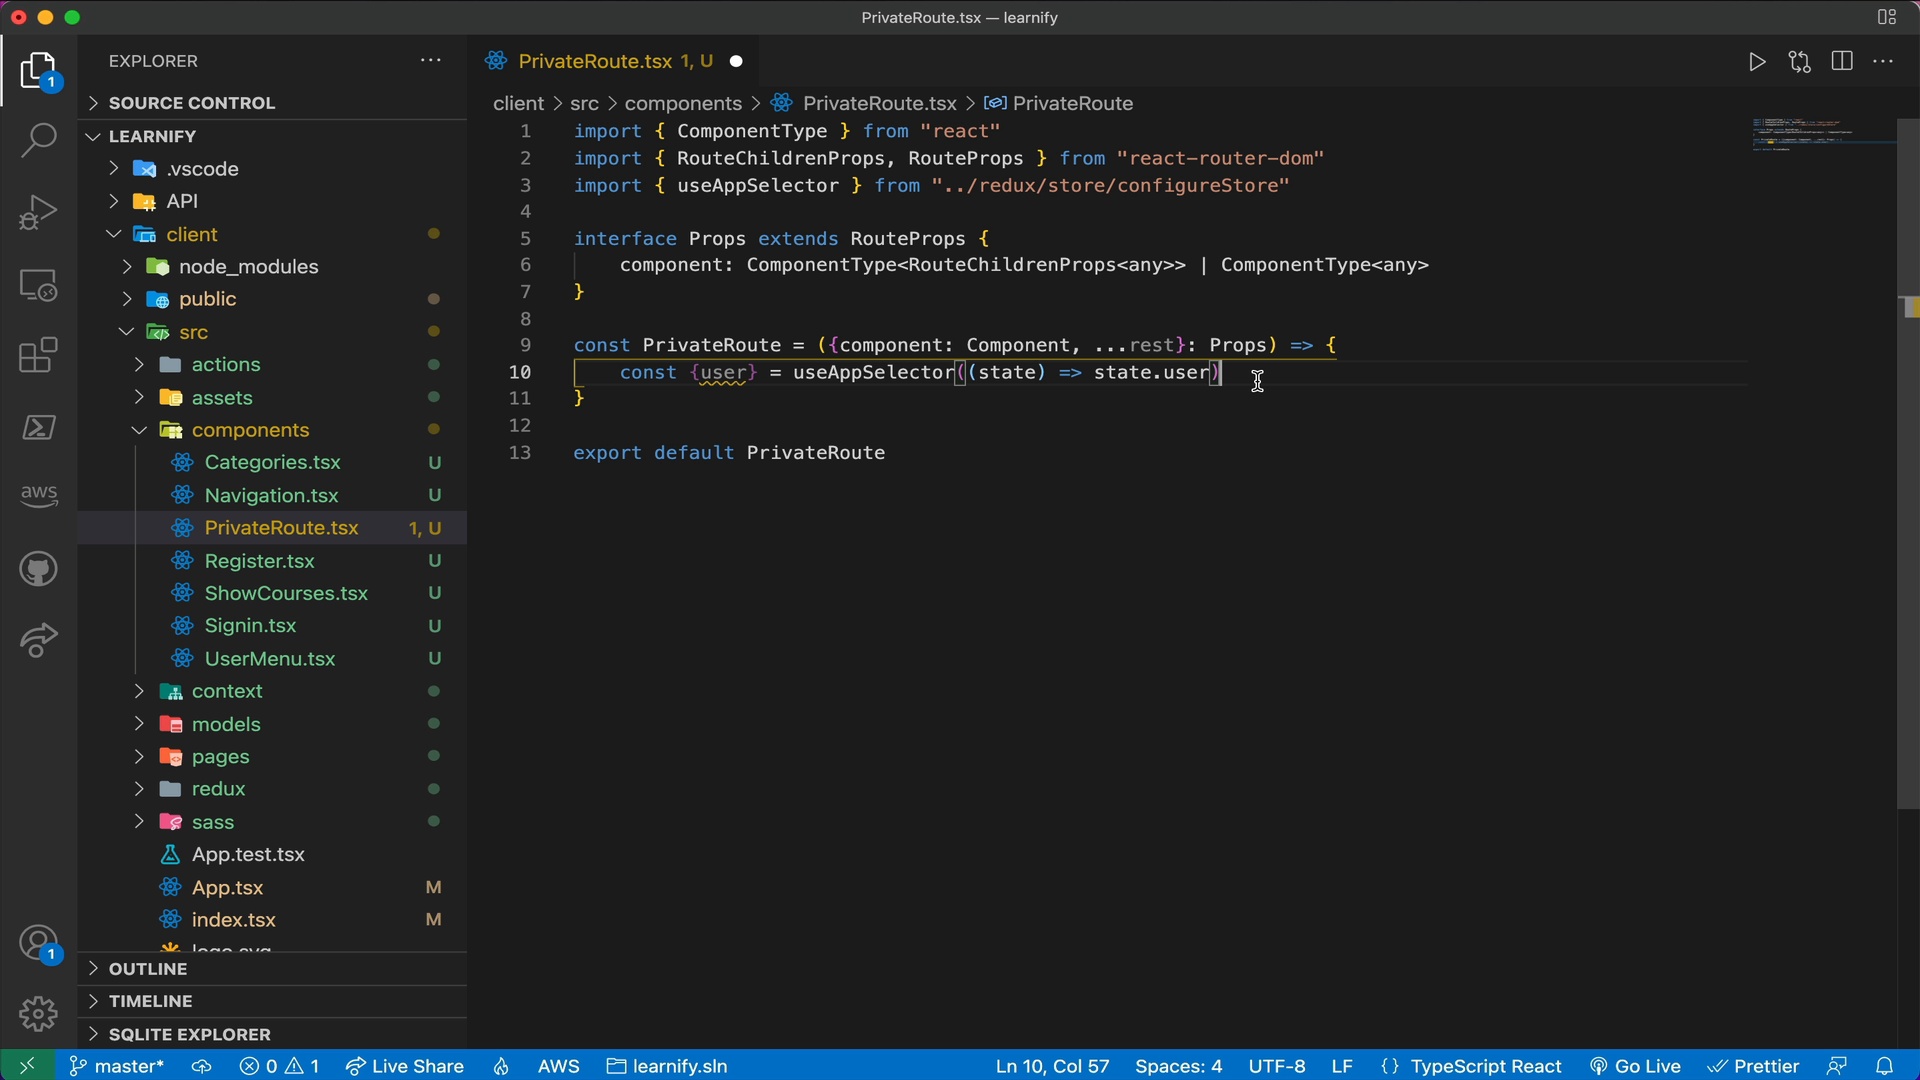Toggle the TIMELINE panel section
Image resolution: width=1920 pixels, height=1080 pixels.
(x=149, y=1000)
